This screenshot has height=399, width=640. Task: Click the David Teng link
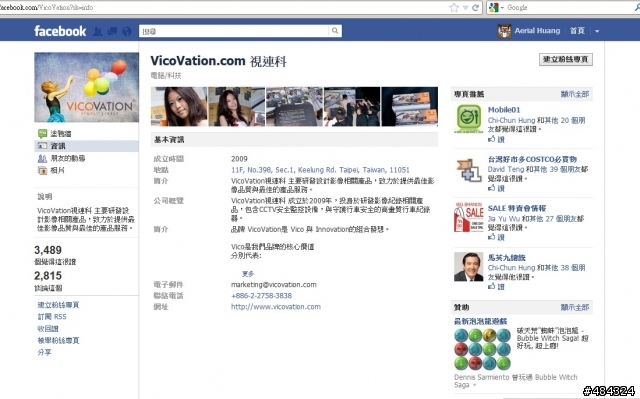click(x=506, y=169)
